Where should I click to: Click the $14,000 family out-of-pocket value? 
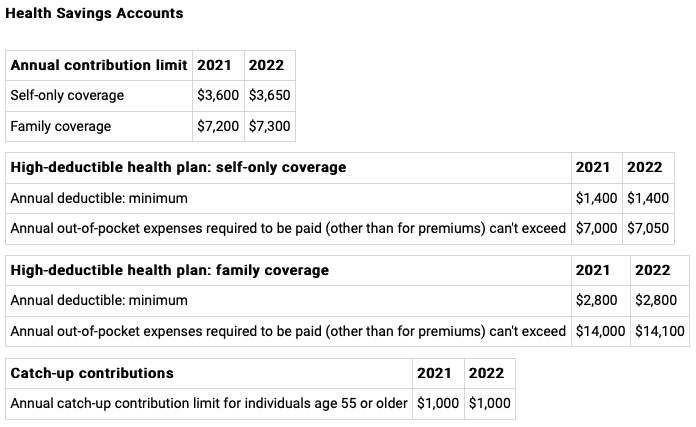(x=601, y=331)
